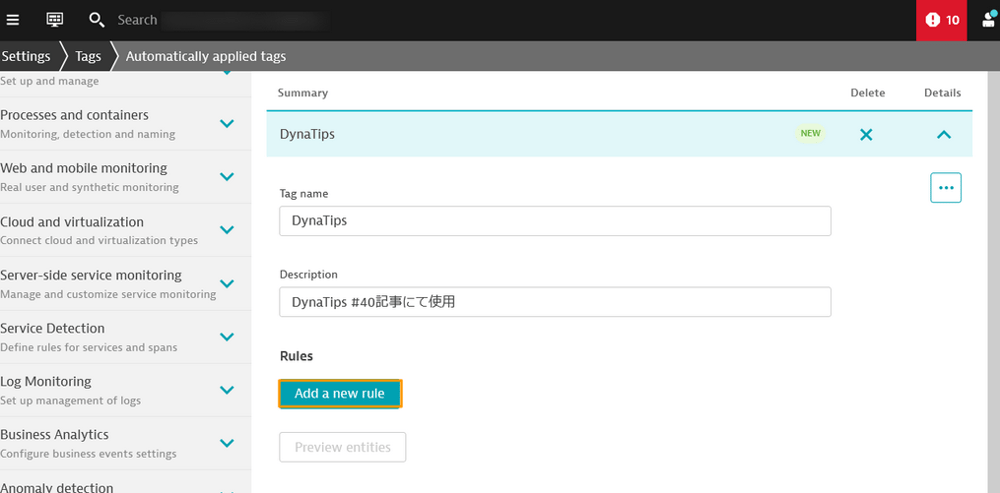The image size is (1000, 493).
Task: Go to Settings breadcrumb
Action: pyautogui.click(x=26, y=56)
